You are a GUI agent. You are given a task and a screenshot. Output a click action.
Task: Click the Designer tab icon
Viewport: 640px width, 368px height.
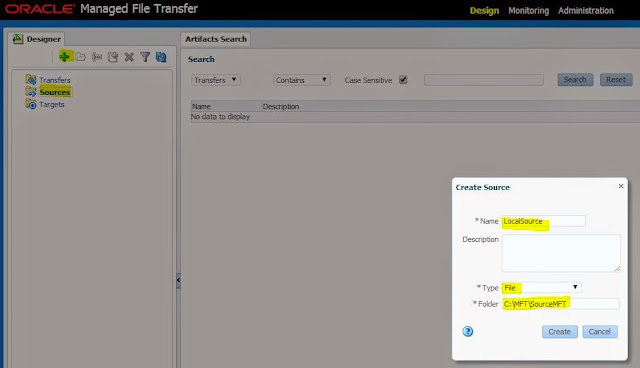(18, 39)
